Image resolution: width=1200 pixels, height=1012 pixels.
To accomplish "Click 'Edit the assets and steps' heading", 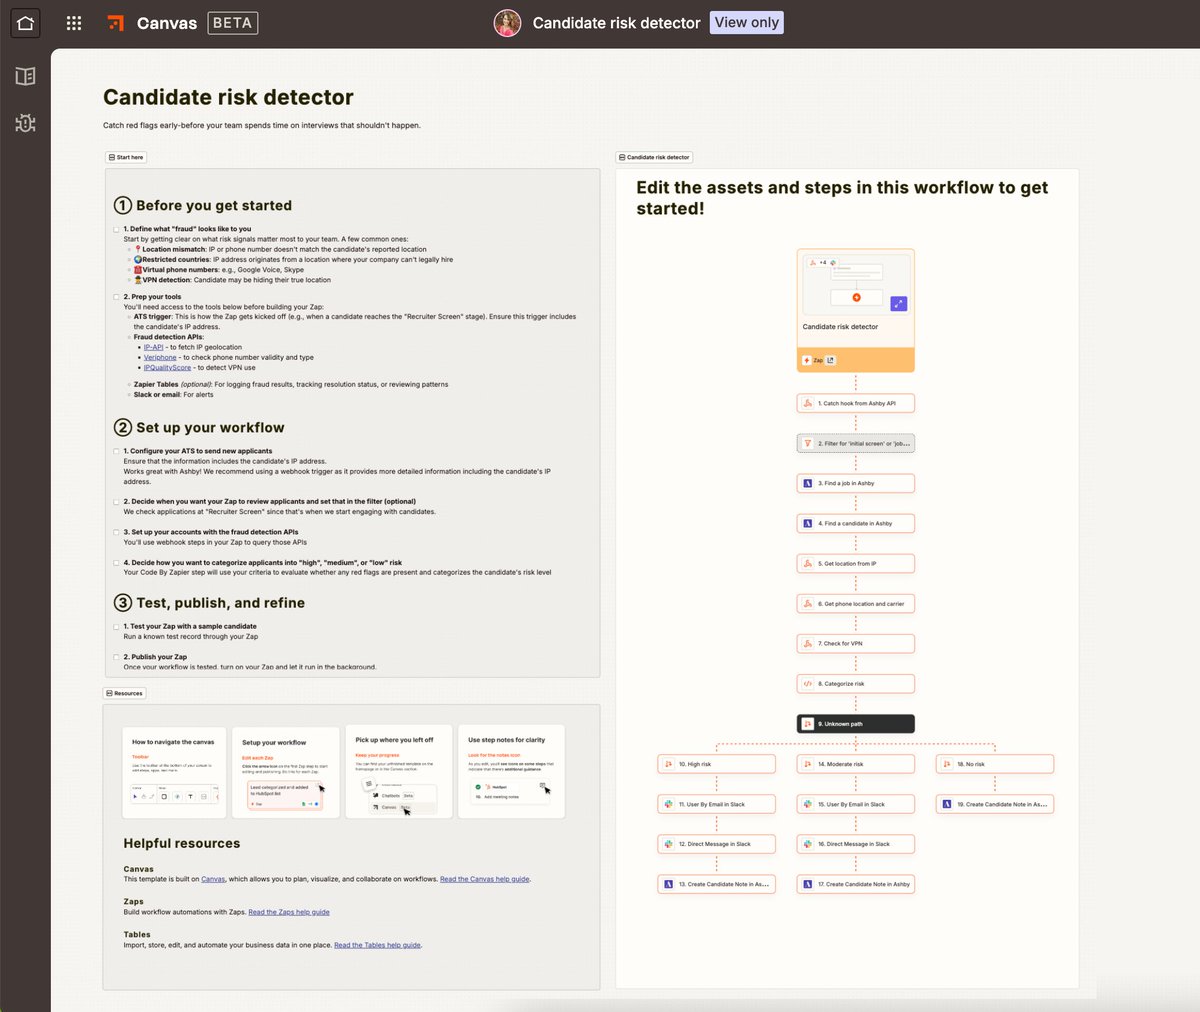I will (x=842, y=198).
